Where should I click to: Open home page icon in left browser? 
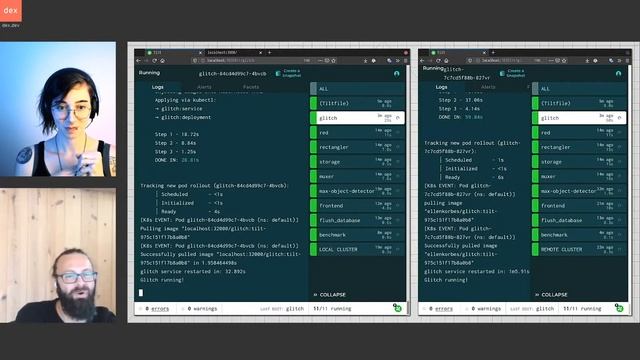click(x=162, y=60)
